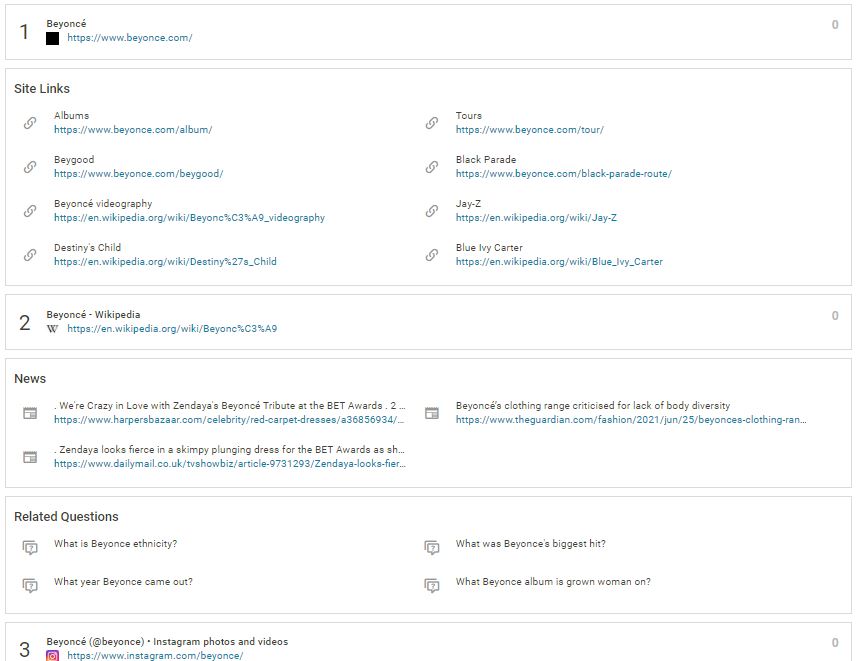Open the harpersbazaar.com news link
Image resolution: width=856 pixels, height=661 pixels.
click(230, 420)
